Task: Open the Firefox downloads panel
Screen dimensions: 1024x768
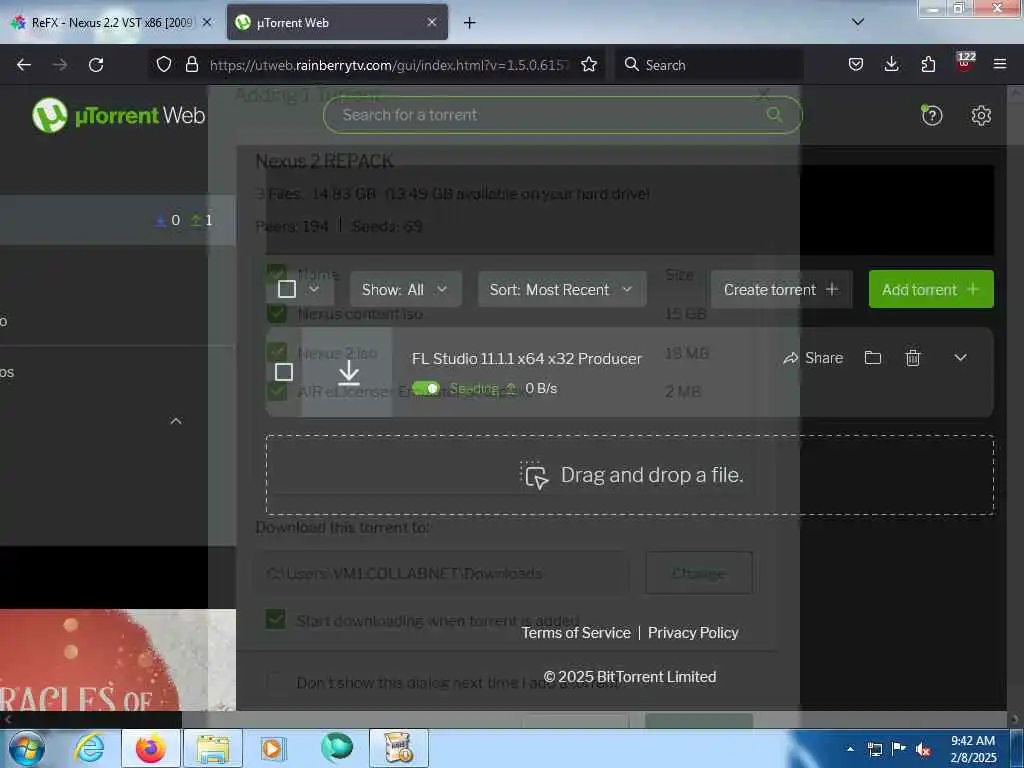Action: pos(891,65)
